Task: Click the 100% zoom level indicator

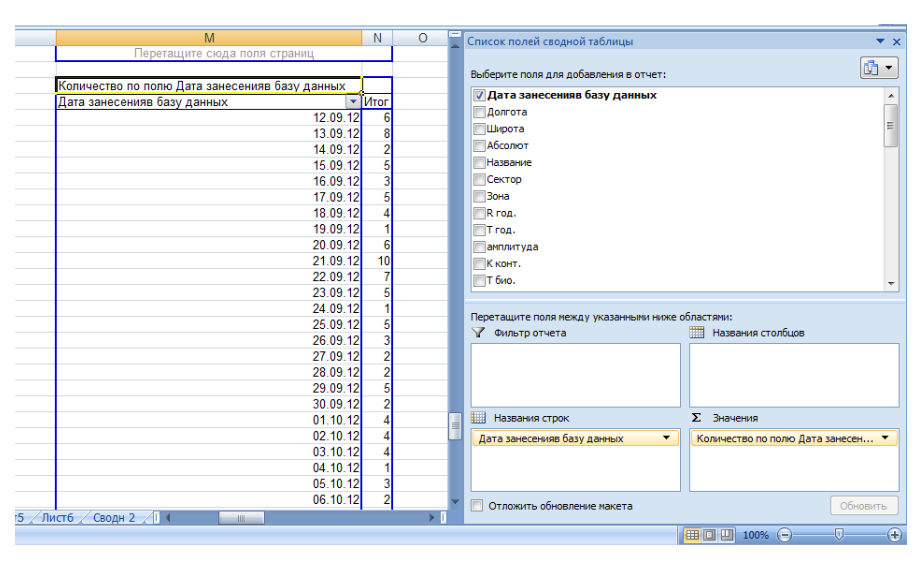Action: (x=755, y=535)
